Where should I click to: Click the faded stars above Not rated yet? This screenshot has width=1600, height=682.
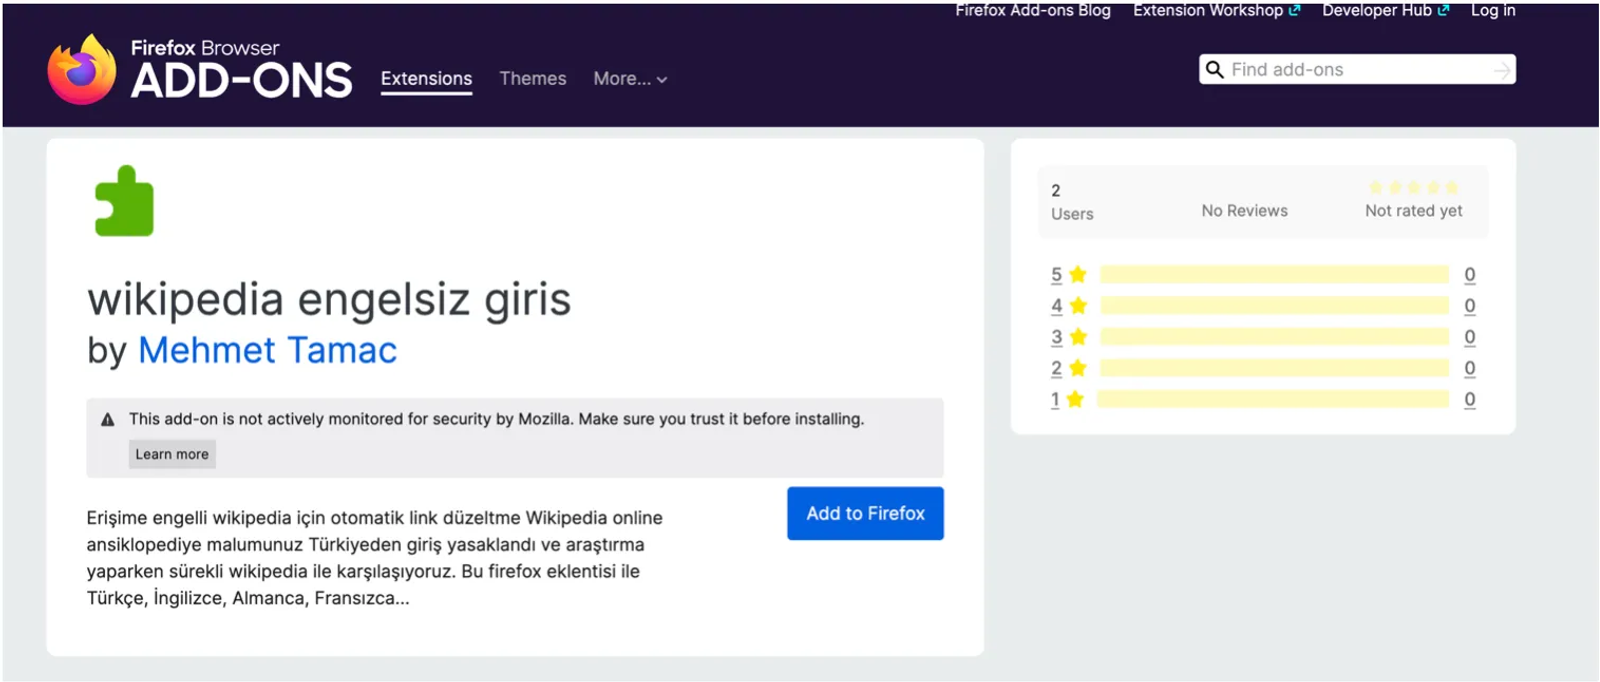tap(1413, 187)
